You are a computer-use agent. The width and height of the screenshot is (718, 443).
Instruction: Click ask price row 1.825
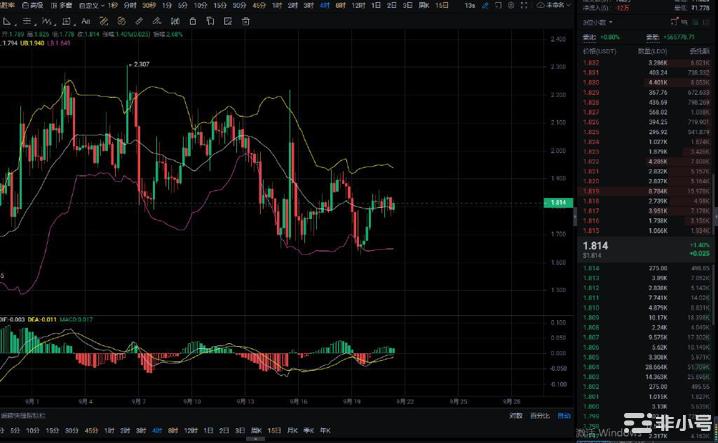(x=646, y=132)
